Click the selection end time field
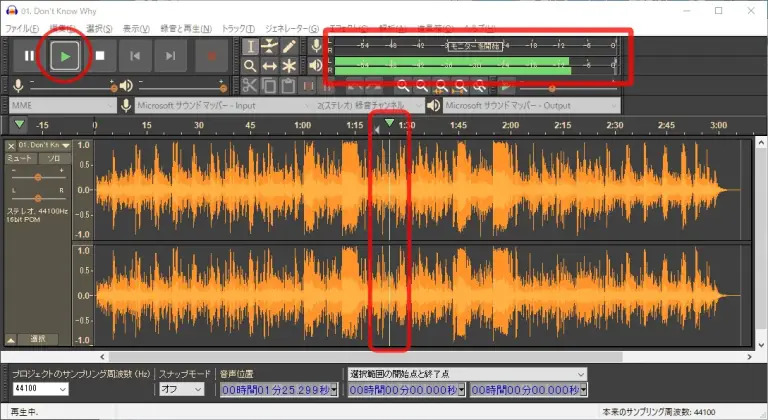Viewport: 768px width, 420px height. pyautogui.click(x=526, y=390)
